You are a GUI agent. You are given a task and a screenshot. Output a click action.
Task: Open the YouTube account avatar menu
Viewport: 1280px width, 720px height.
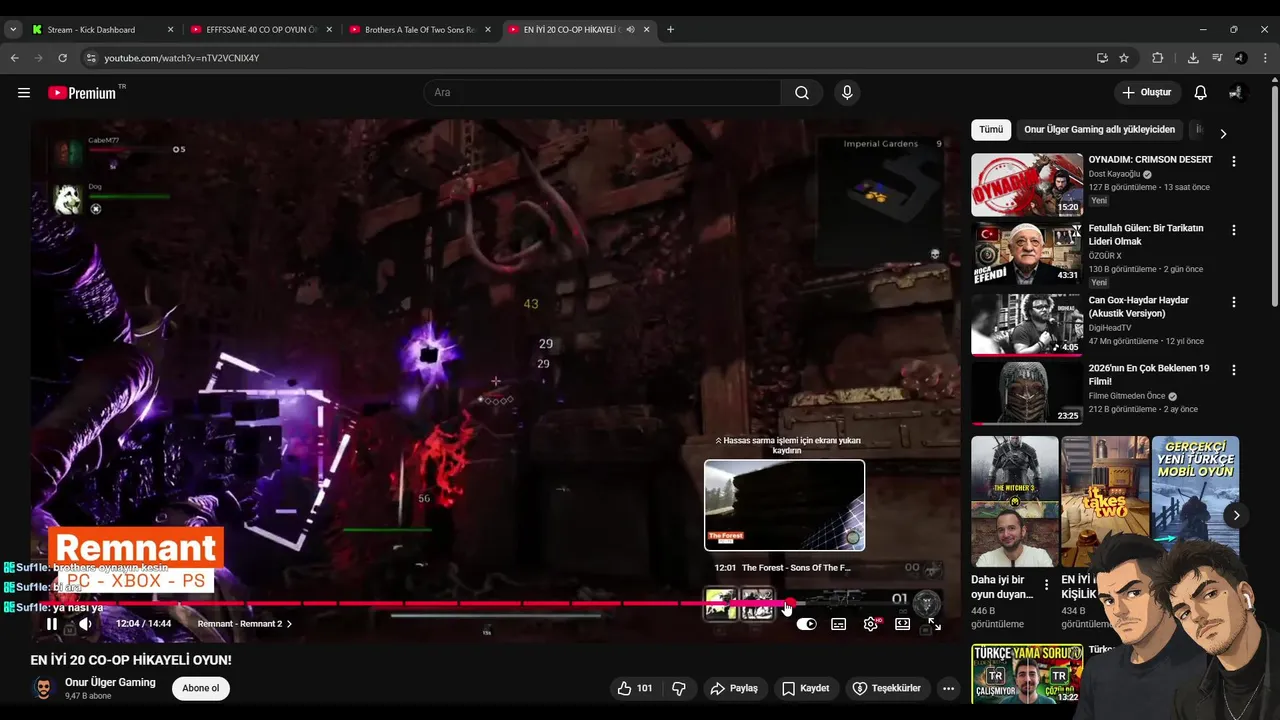(x=1237, y=93)
